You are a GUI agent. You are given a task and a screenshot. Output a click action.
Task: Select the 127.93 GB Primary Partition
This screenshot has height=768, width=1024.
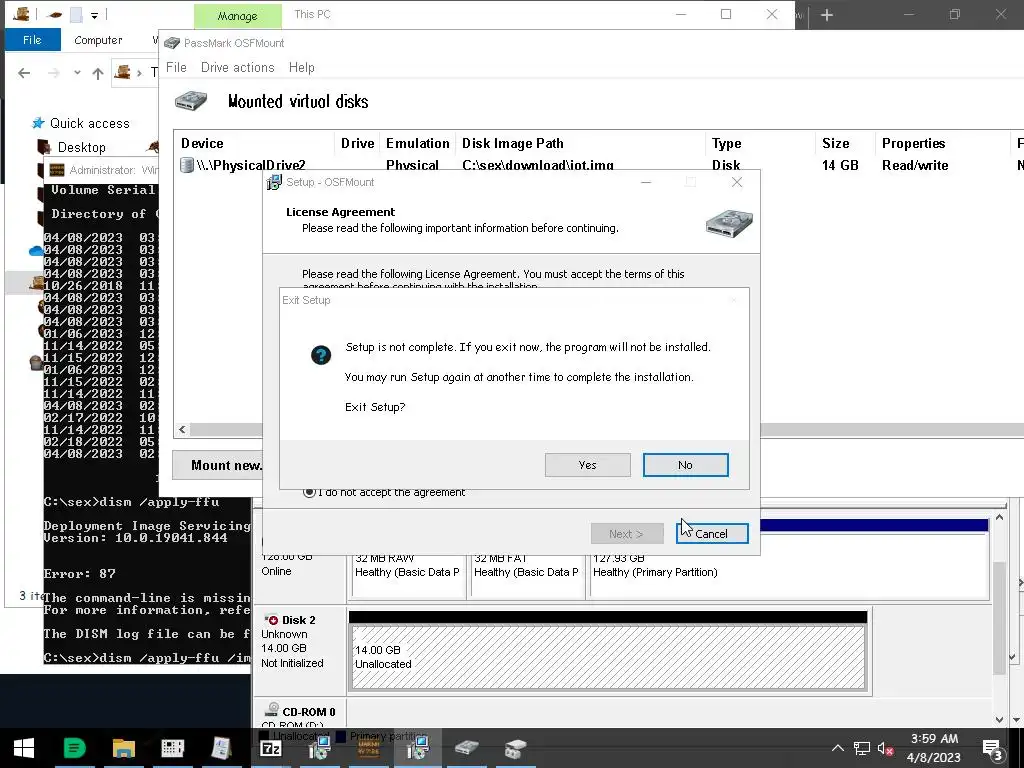(x=790, y=571)
